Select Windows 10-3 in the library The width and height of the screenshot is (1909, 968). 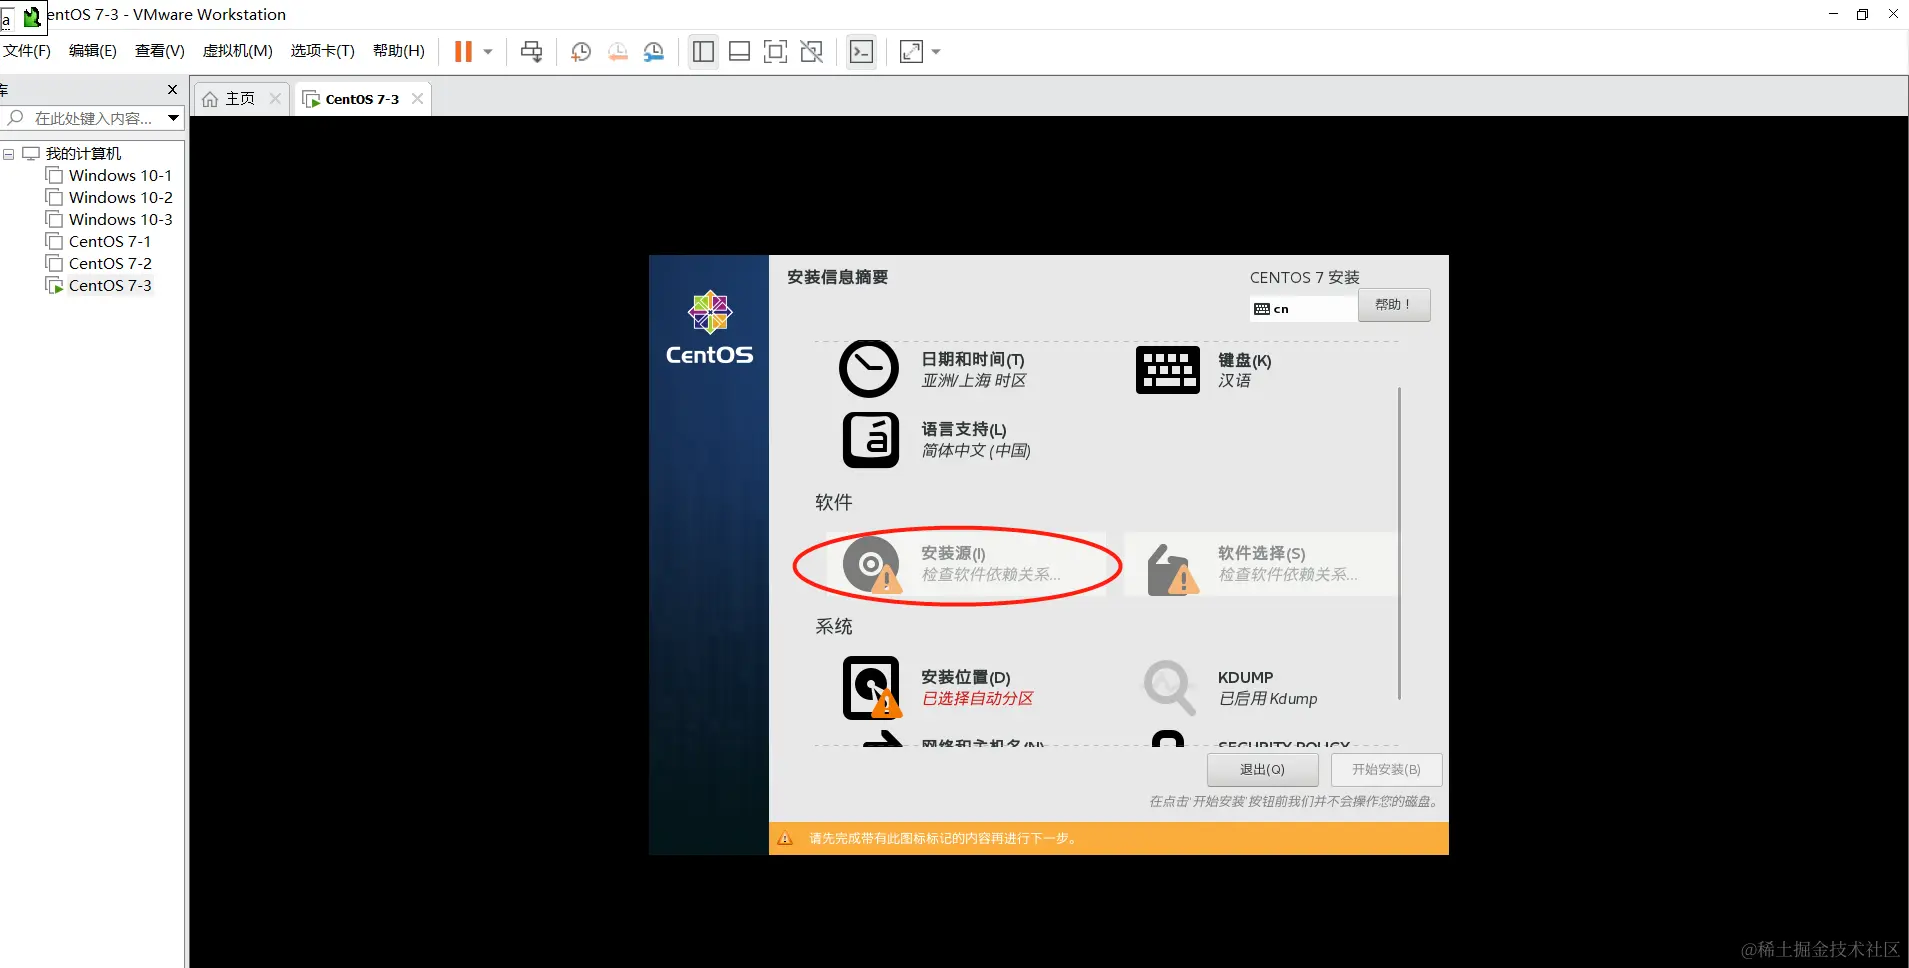pyautogui.click(x=120, y=220)
